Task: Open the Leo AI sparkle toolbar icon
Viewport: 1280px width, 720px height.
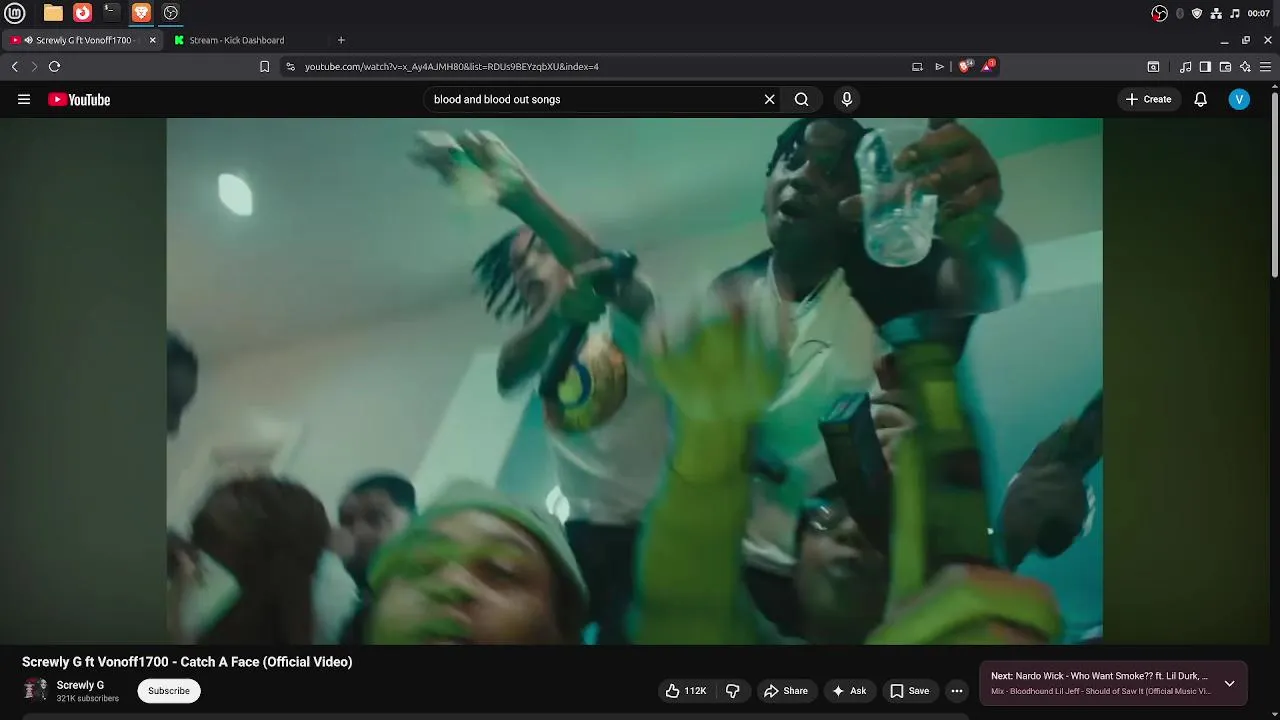Action: [x=1245, y=66]
